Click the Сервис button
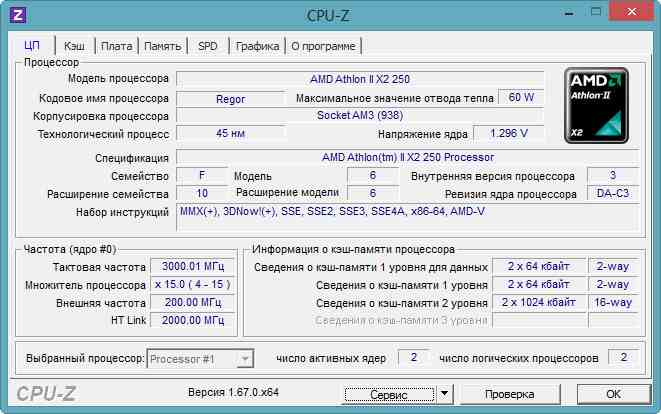Viewport: 661px width, 414px height. [389, 395]
